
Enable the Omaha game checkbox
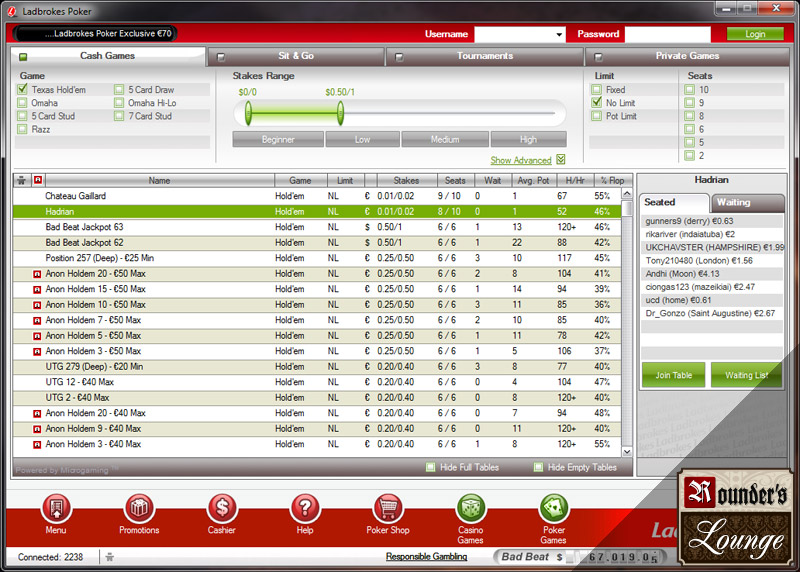click(x=22, y=103)
